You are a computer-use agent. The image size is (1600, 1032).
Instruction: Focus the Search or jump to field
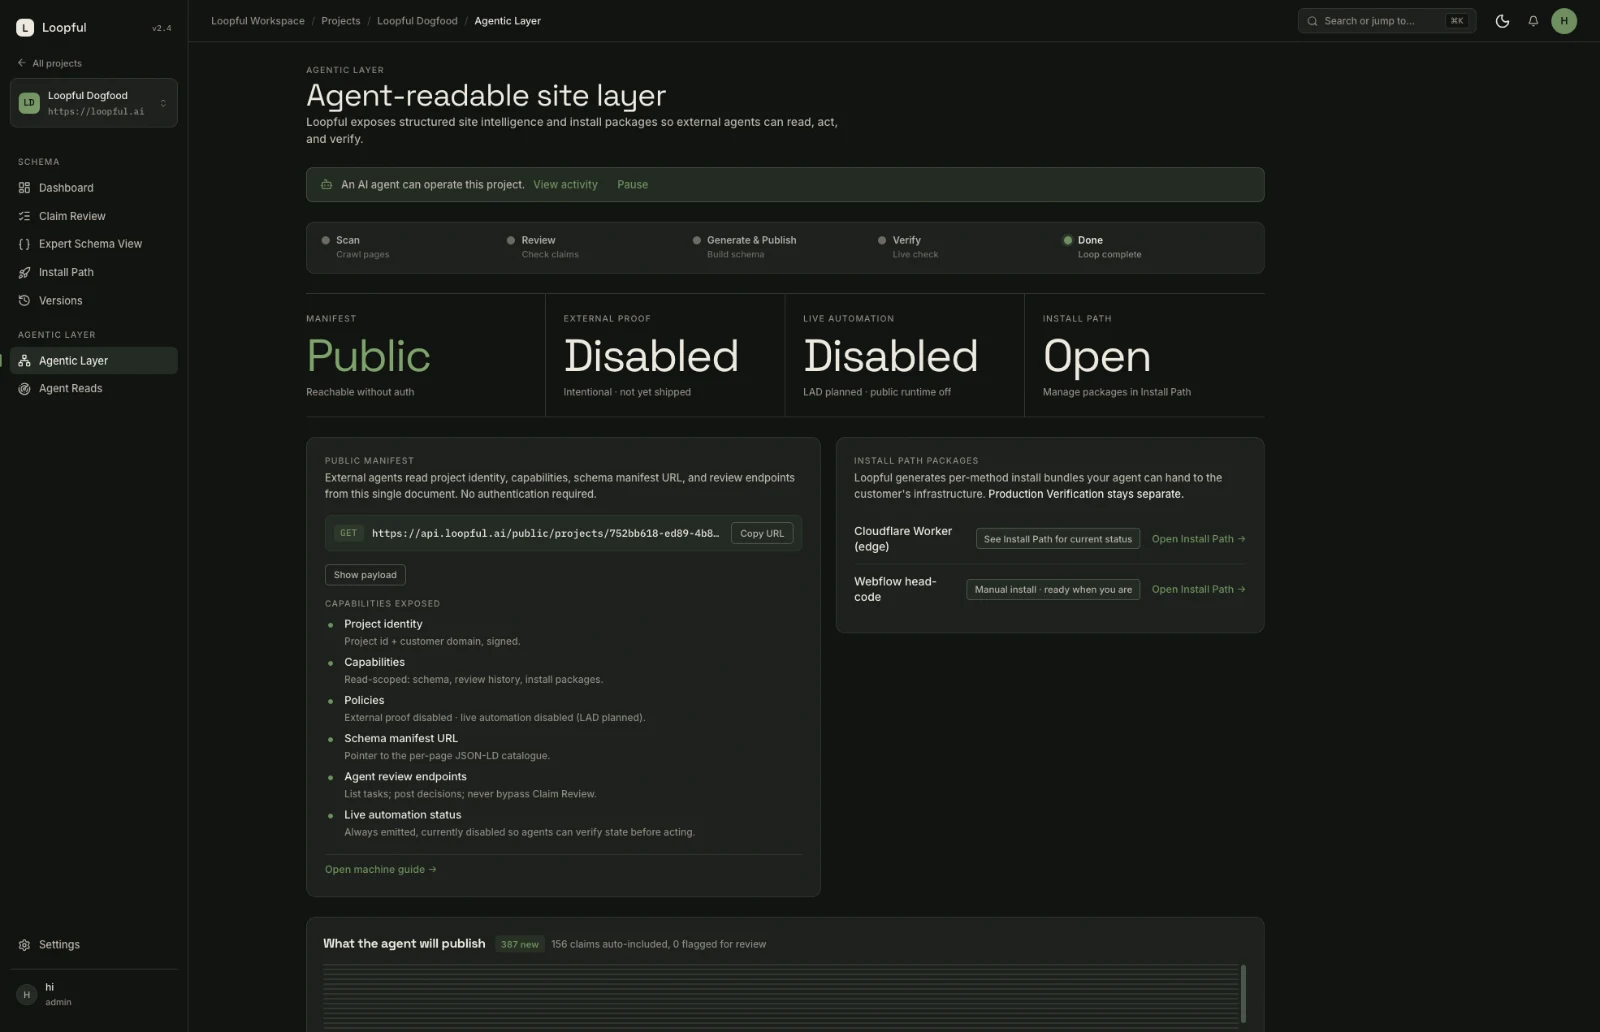[x=1386, y=21]
